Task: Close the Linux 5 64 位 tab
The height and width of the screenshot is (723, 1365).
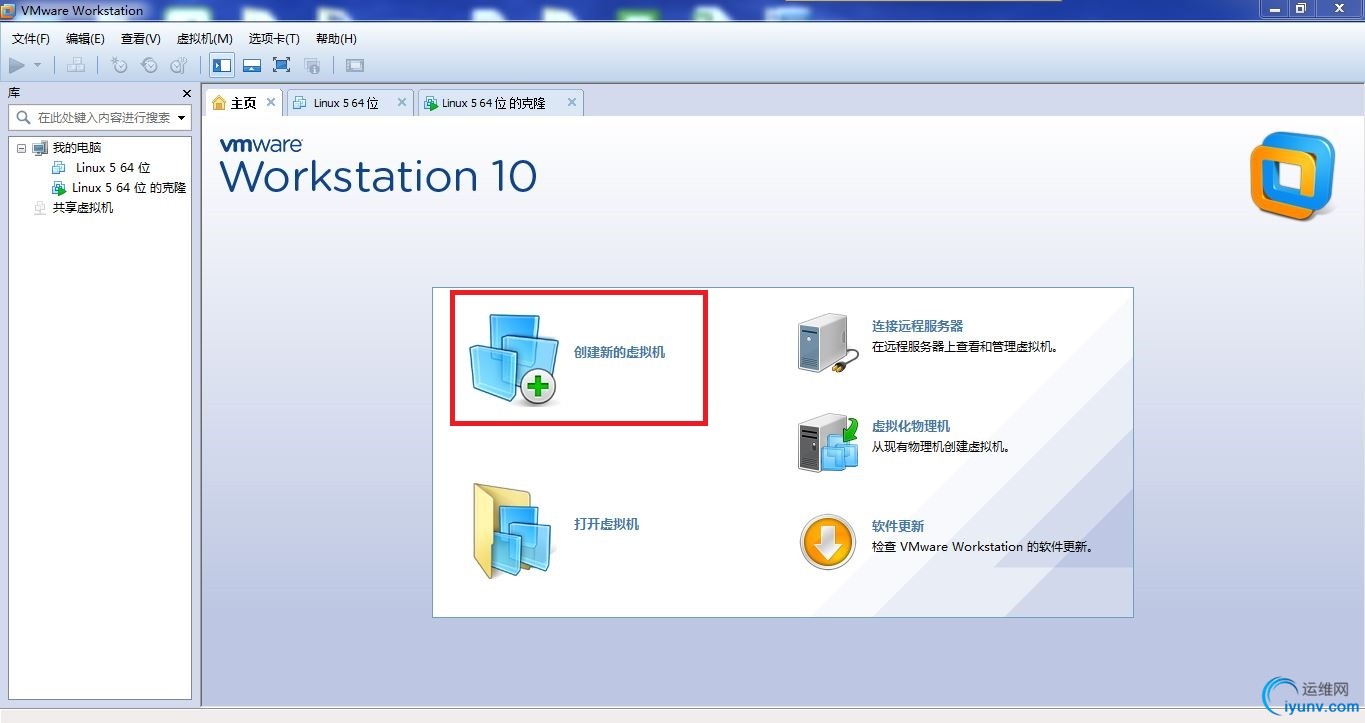Action: pyautogui.click(x=402, y=102)
